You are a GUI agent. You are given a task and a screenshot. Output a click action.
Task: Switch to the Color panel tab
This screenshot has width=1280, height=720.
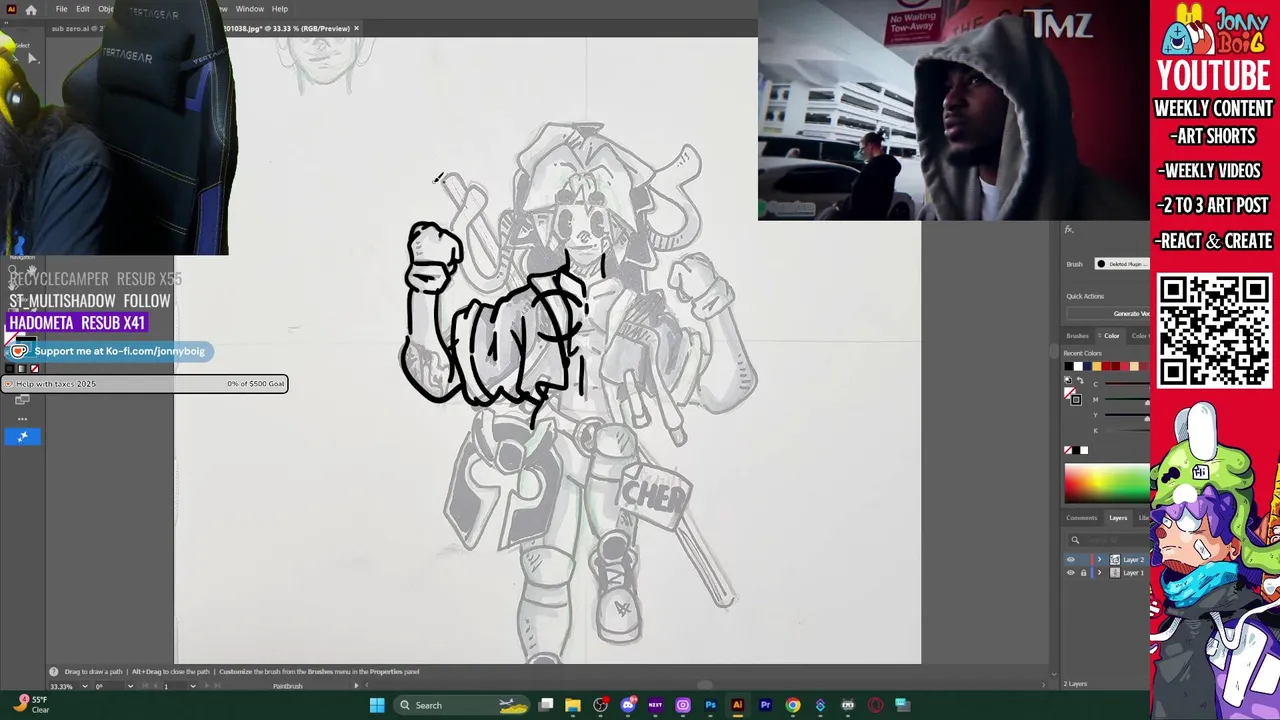(1111, 336)
